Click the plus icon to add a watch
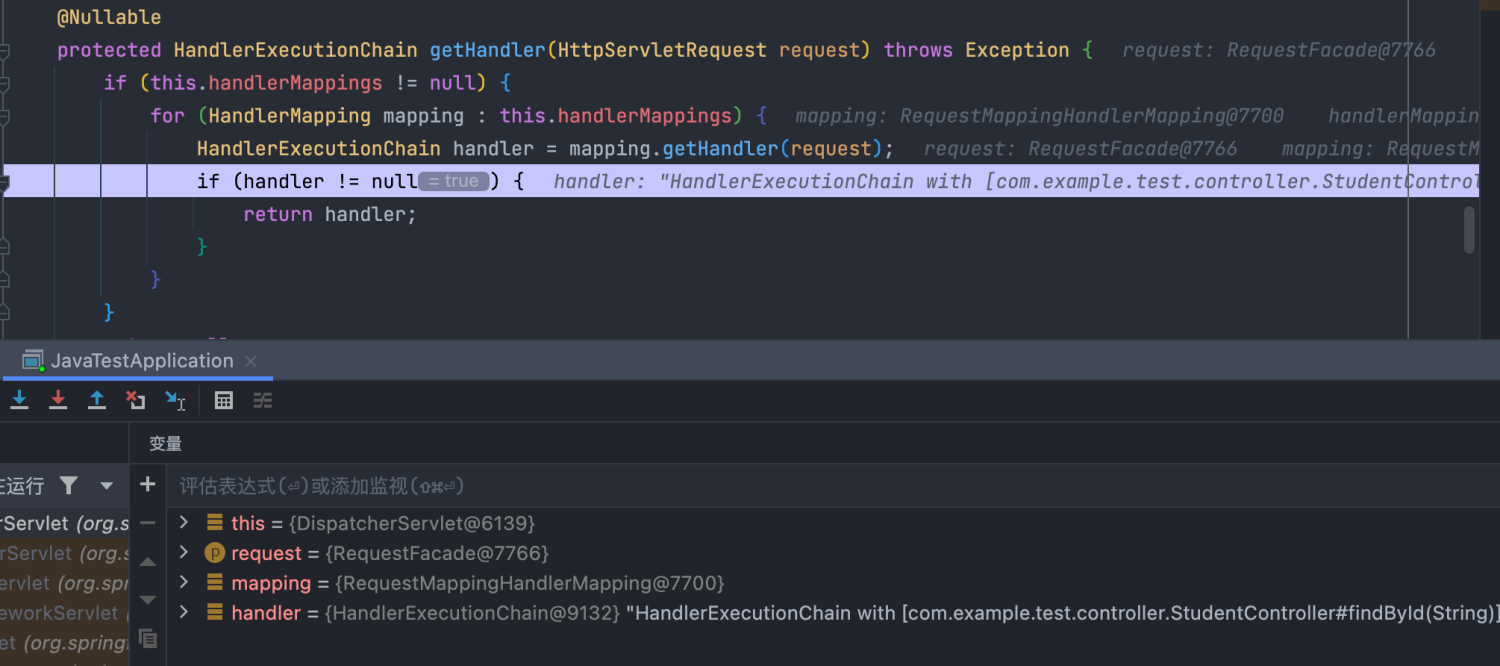1500x666 pixels. click(x=148, y=484)
